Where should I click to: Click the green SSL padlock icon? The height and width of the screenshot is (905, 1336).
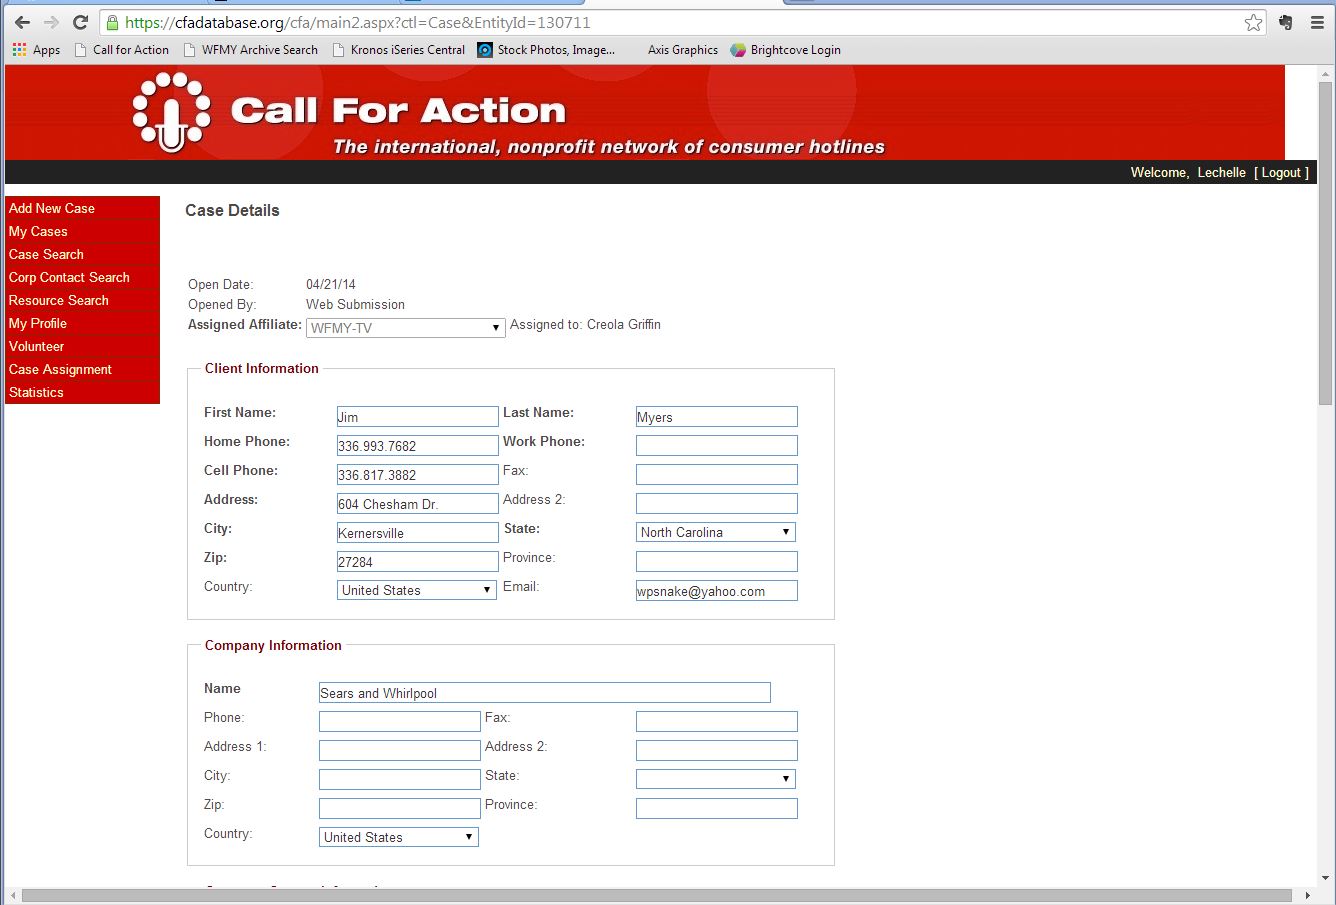pyautogui.click(x=113, y=22)
